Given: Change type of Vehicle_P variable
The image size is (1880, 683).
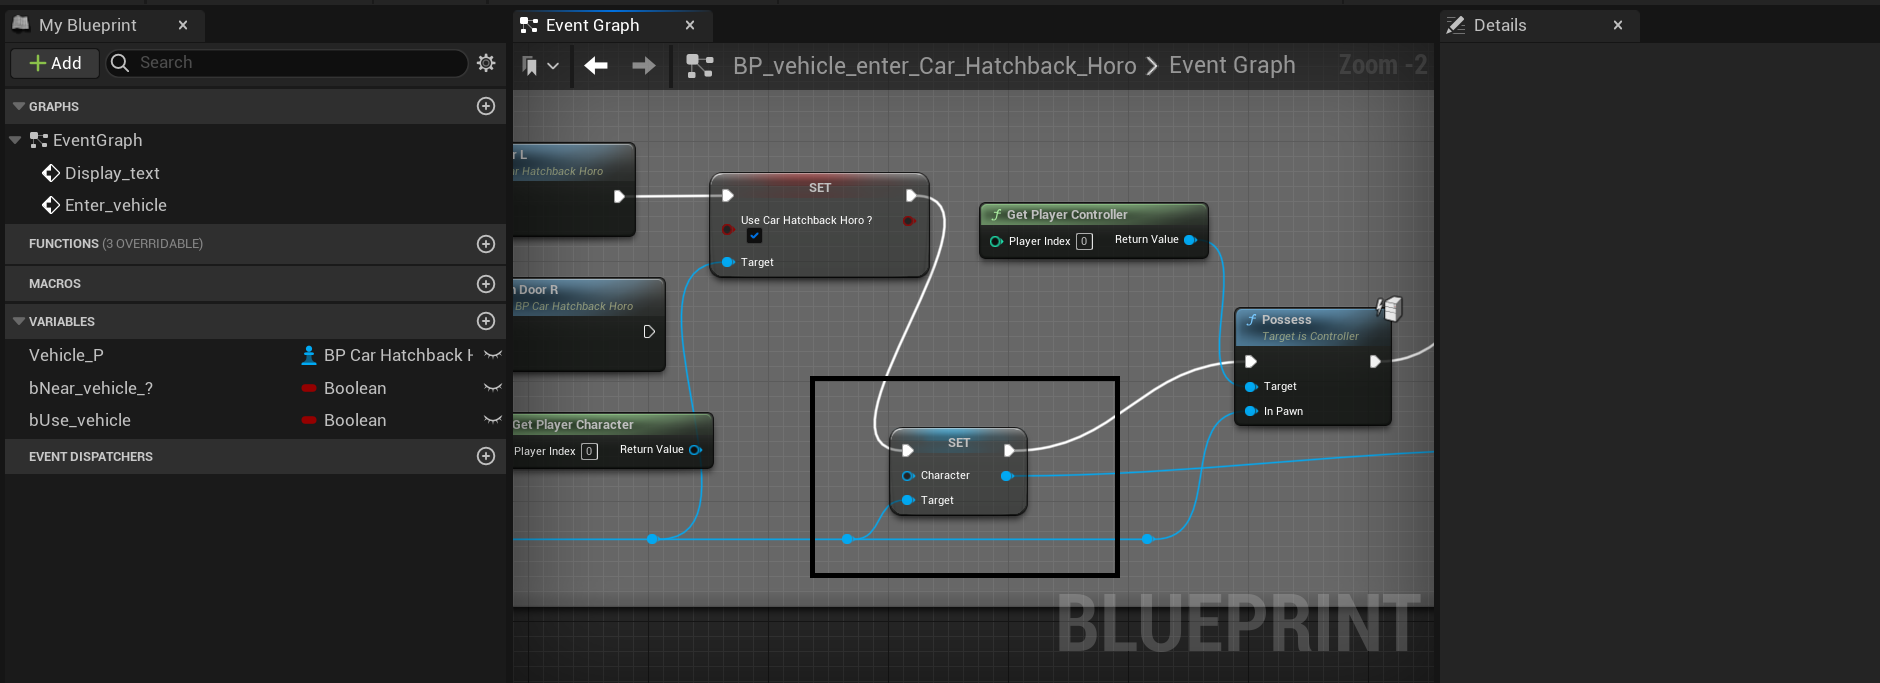Looking at the screenshot, I should (387, 355).
